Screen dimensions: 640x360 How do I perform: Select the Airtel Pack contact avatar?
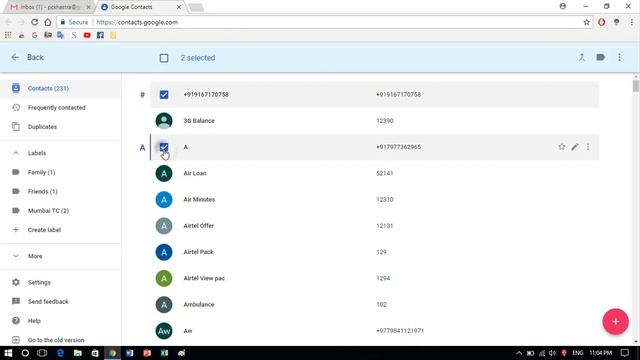click(164, 252)
